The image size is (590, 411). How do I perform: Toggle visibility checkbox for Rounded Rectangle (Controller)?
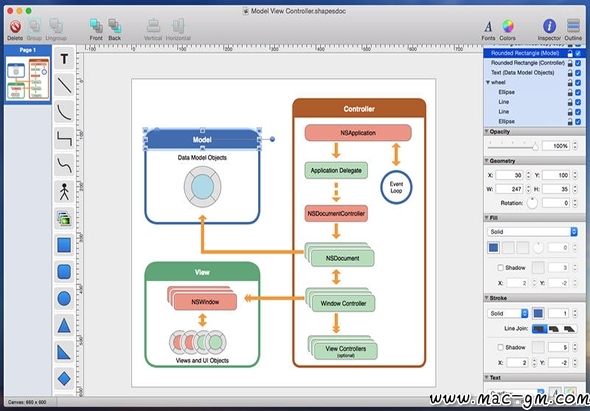(578, 63)
